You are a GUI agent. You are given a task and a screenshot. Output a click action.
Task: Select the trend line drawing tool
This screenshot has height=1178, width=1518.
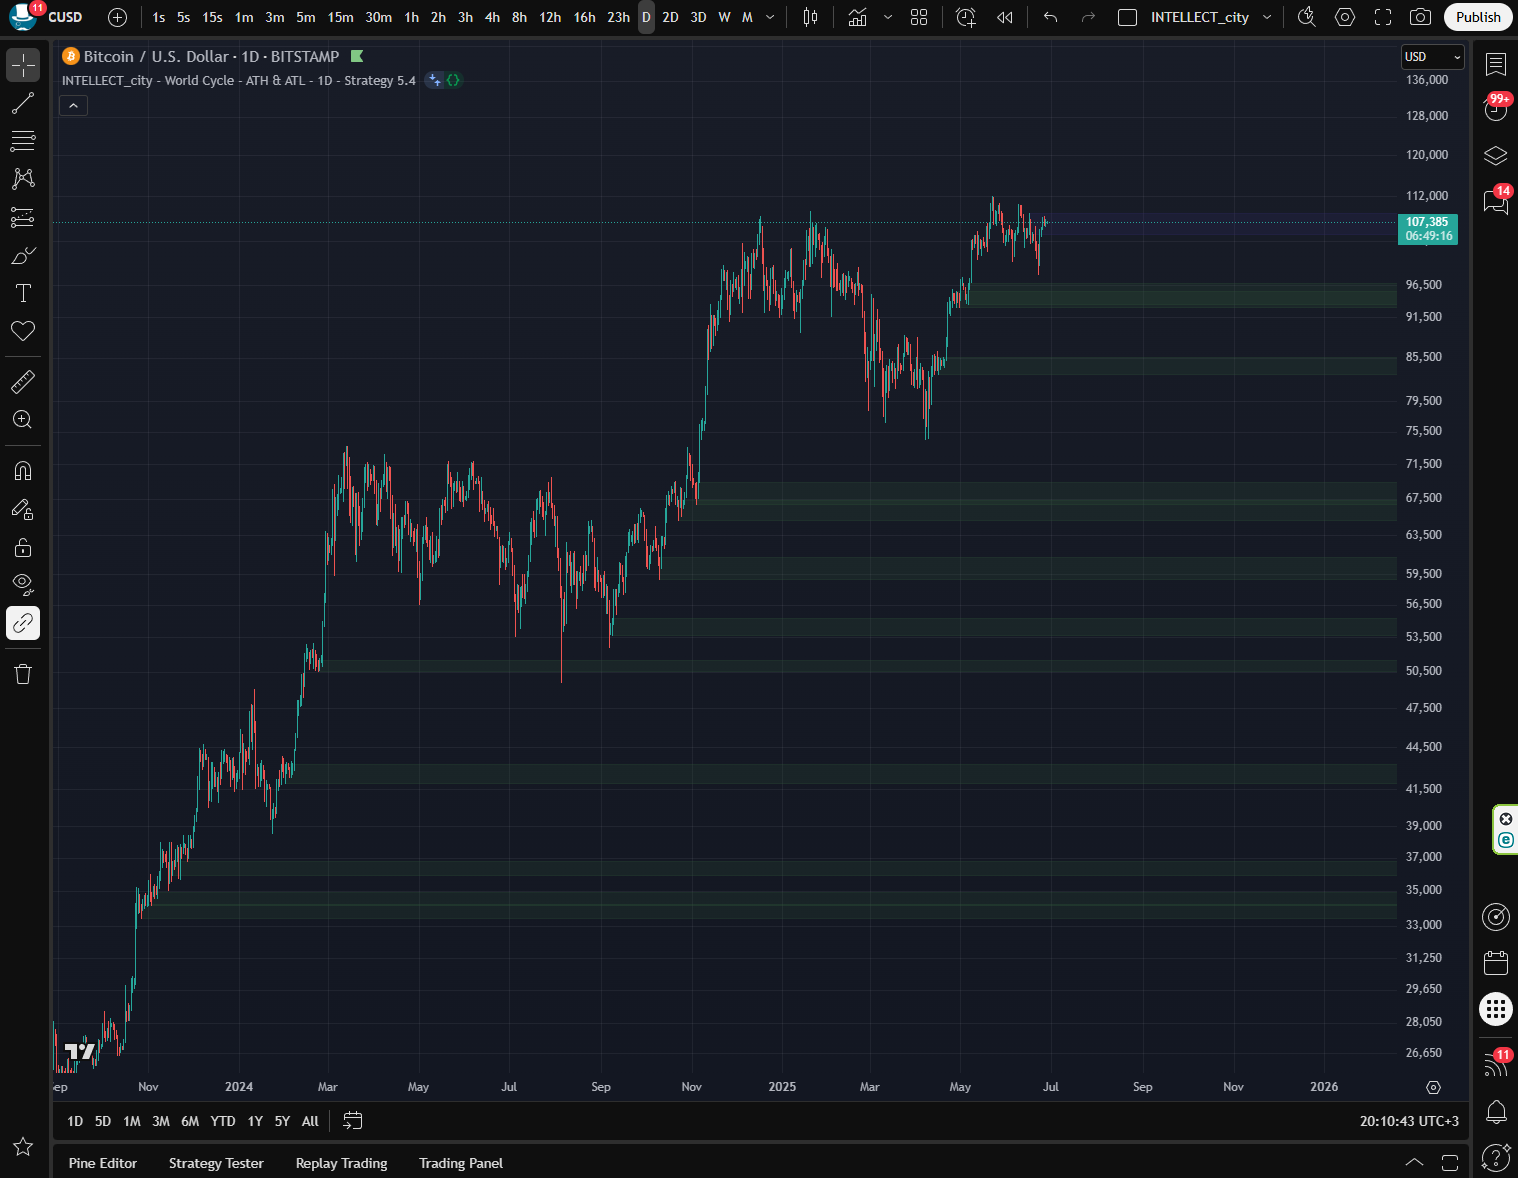(23, 103)
